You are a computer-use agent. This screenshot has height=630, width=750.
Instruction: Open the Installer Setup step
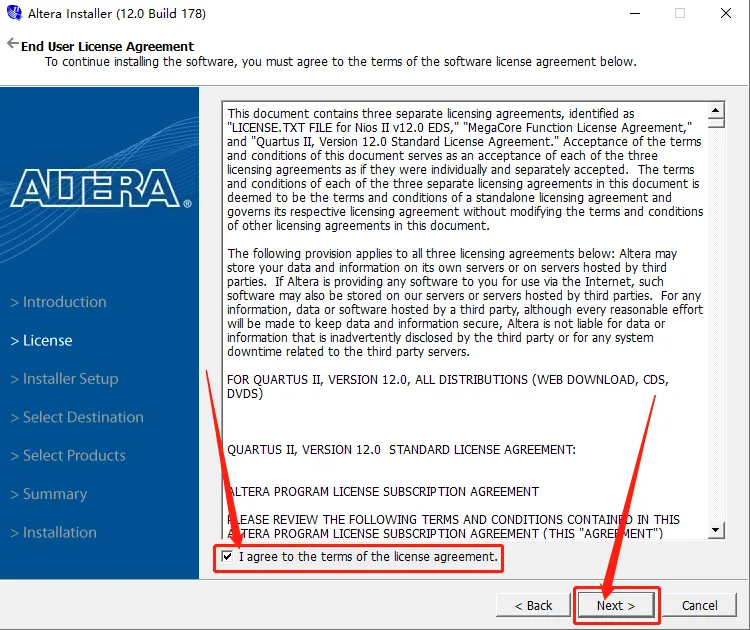click(64, 379)
